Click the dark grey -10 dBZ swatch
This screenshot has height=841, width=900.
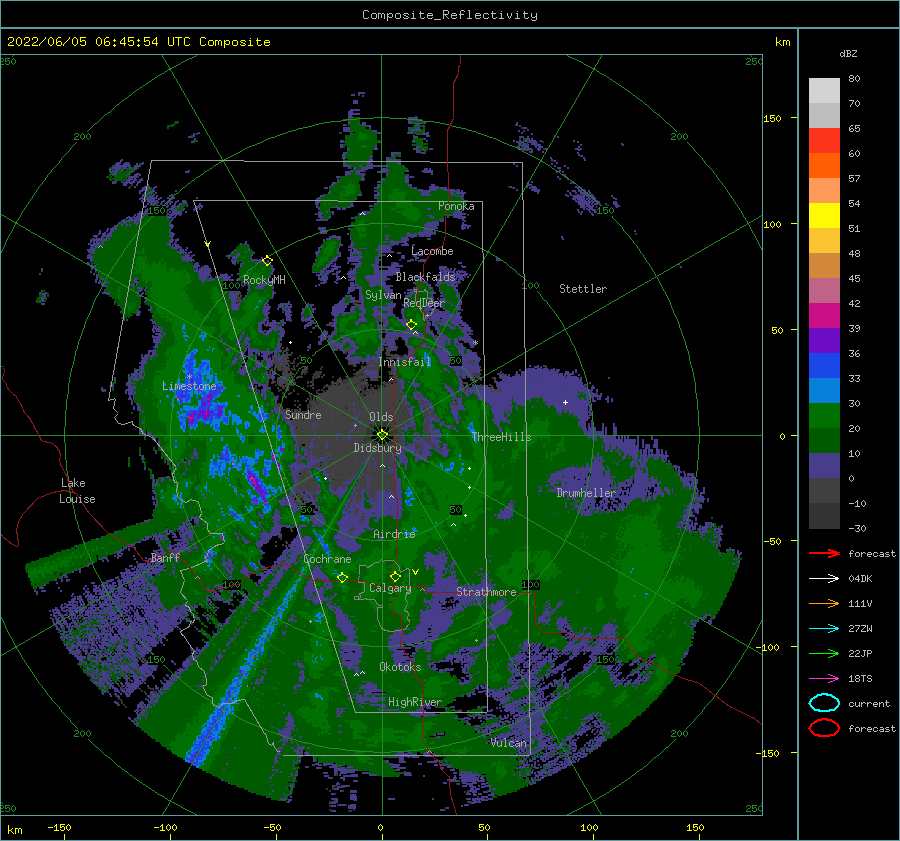click(824, 516)
